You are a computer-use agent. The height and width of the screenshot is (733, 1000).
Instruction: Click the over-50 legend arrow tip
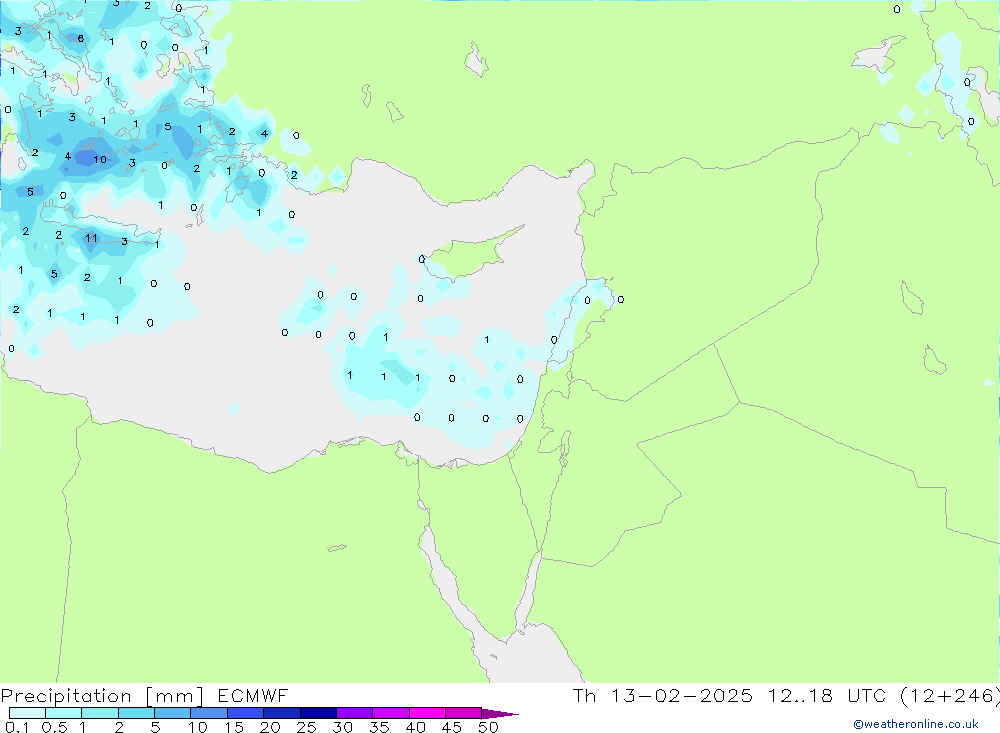pos(500,714)
